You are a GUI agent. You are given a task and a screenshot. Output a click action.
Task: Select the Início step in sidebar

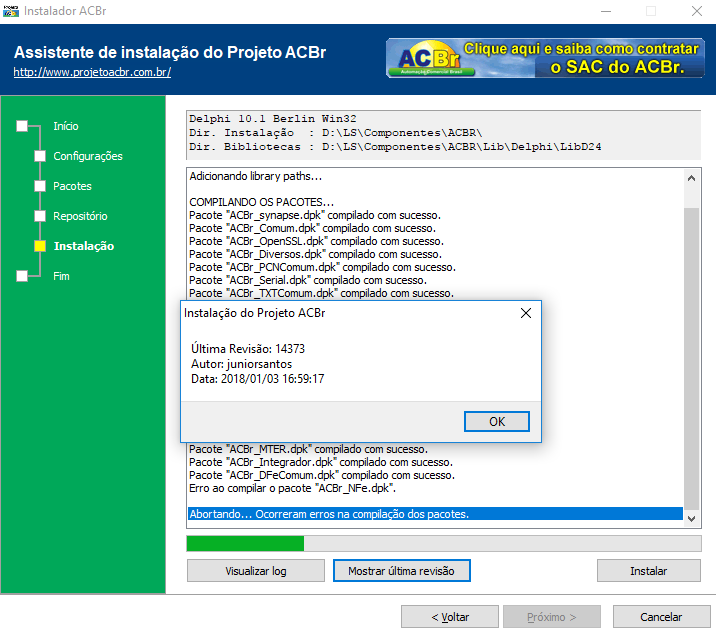[x=66, y=126]
